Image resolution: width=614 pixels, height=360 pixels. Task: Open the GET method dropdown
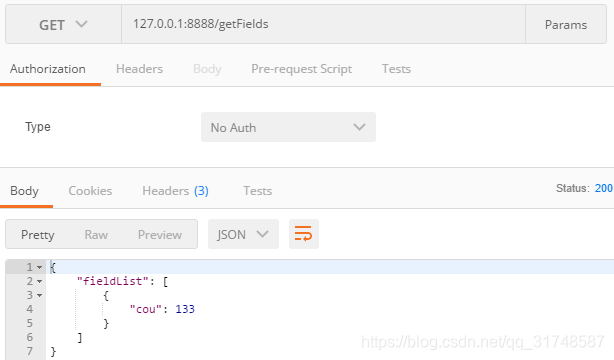[63, 25]
